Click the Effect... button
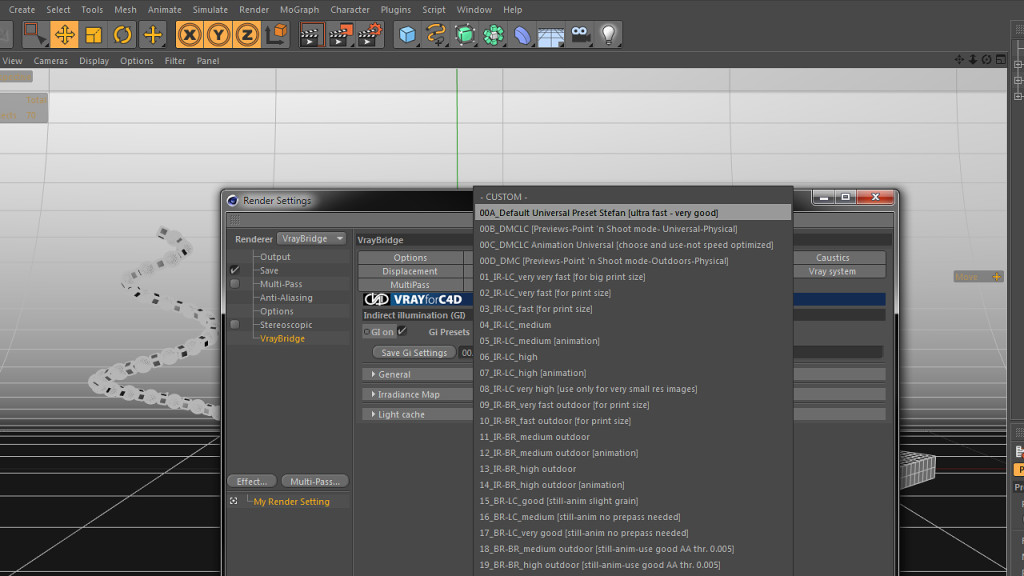The width and height of the screenshot is (1024, 576). (x=252, y=481)
